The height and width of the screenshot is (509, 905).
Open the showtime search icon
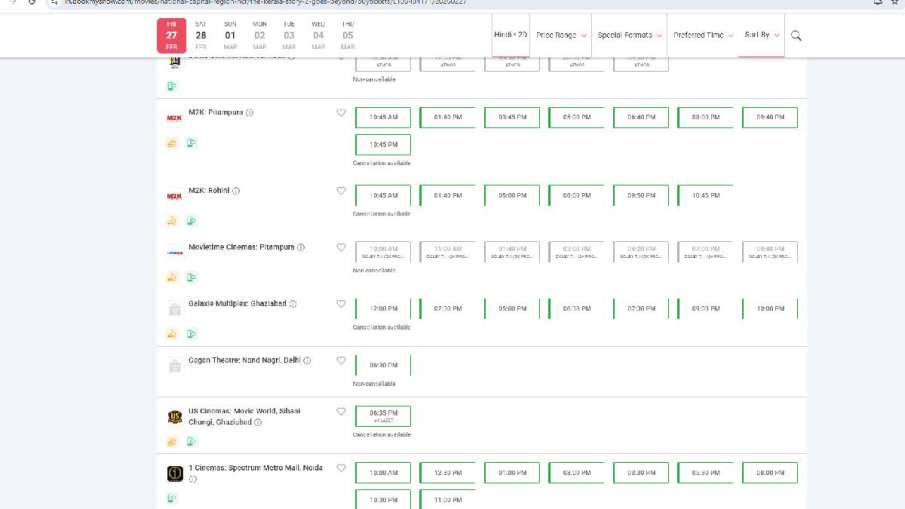[796, 36]
